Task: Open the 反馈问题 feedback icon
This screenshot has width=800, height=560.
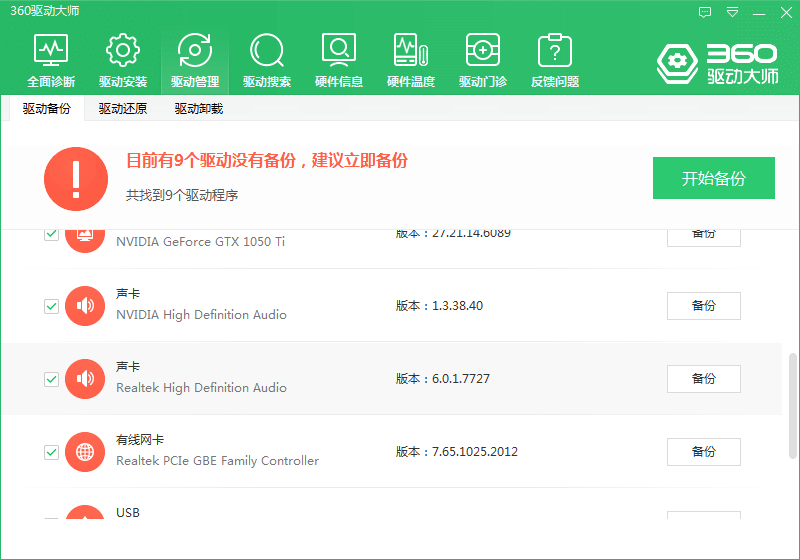Action: (555, 60)
